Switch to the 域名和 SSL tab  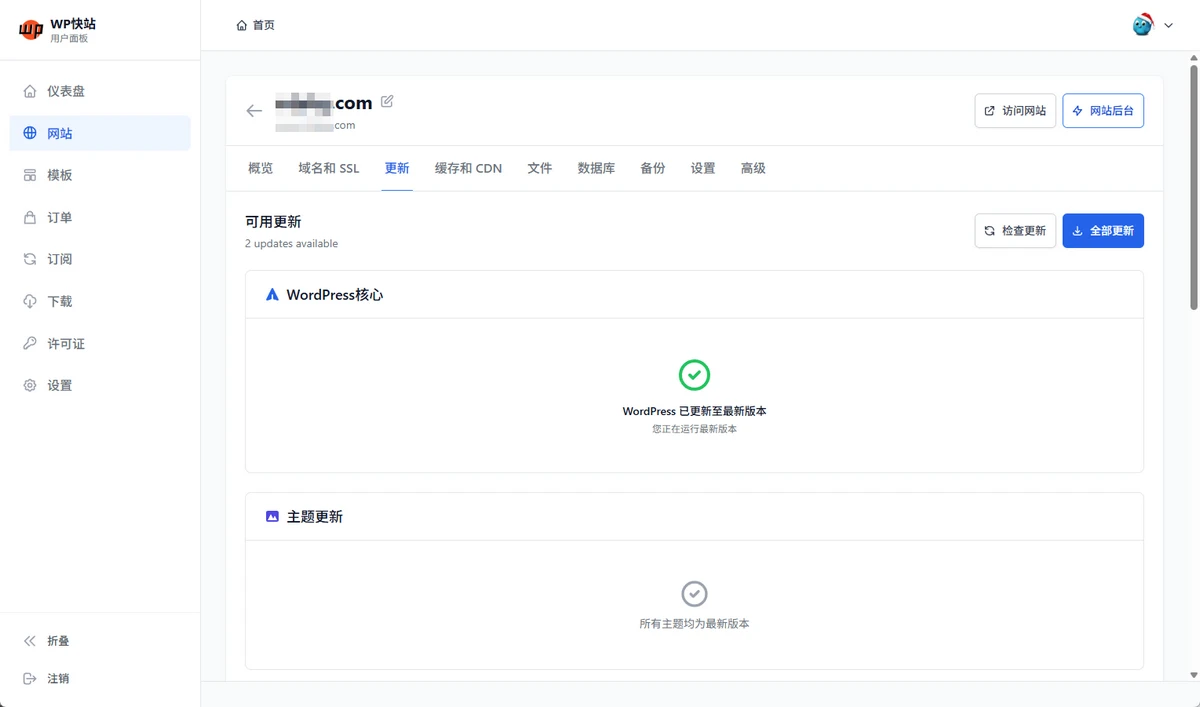(x=328, y=168)
